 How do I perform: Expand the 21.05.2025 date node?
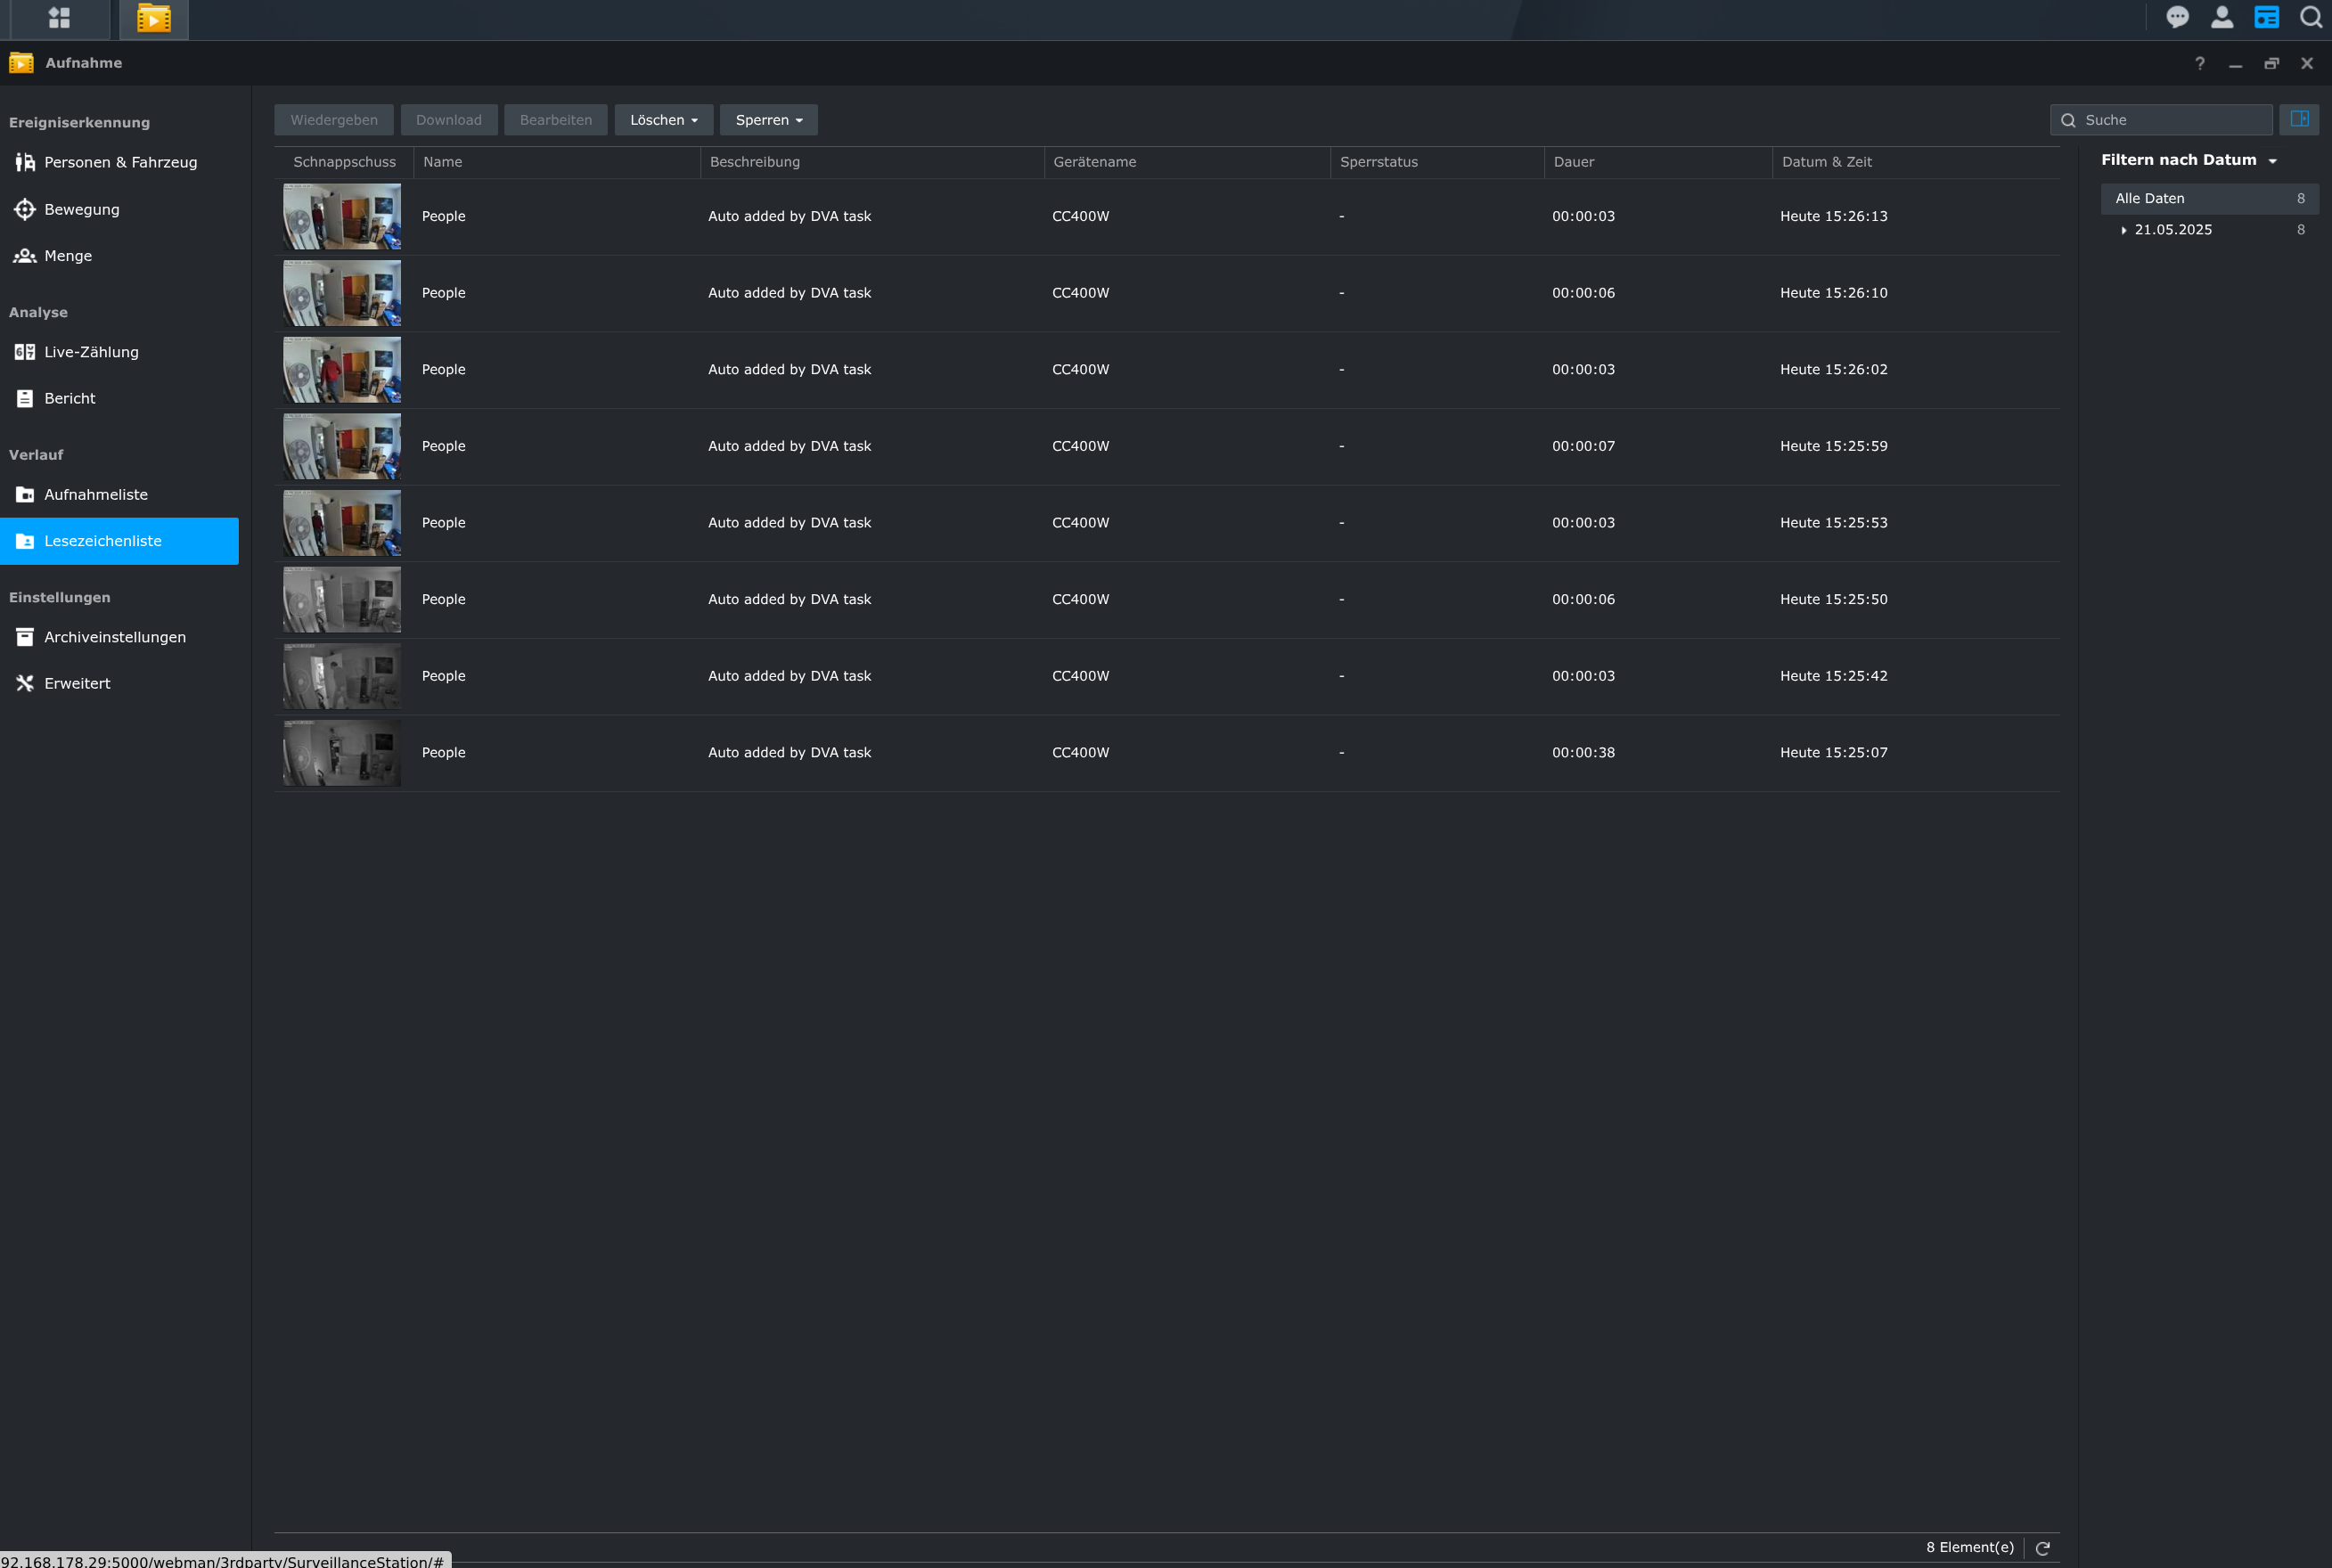coord(2124,230)
